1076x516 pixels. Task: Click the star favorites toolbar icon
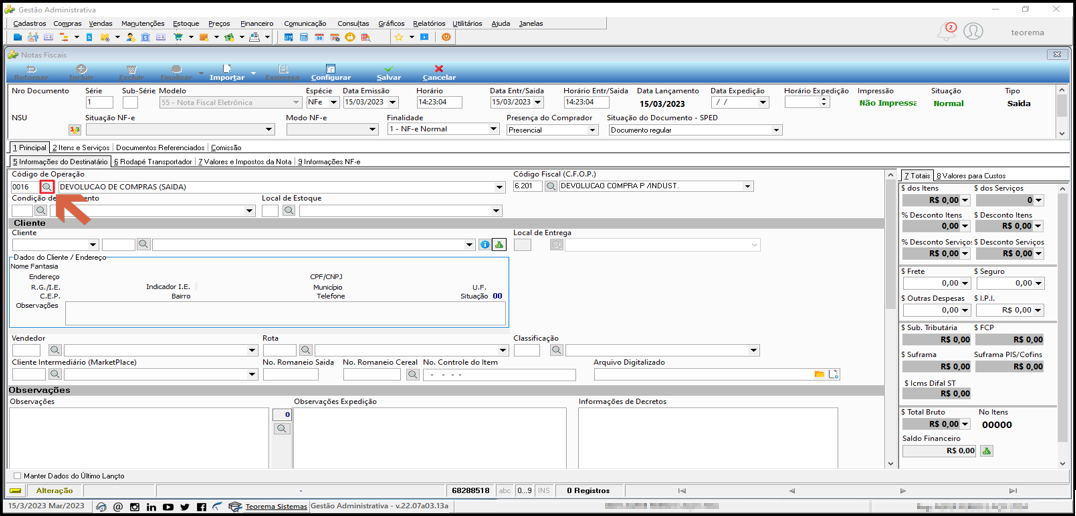(x=398, y=37)
